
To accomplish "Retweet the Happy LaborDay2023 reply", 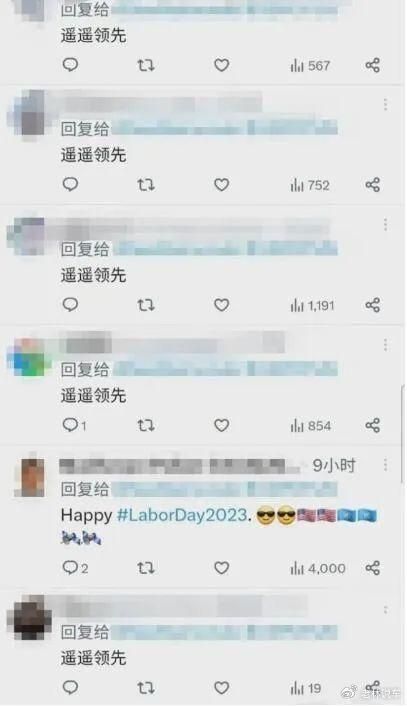I will coord(146,568).
